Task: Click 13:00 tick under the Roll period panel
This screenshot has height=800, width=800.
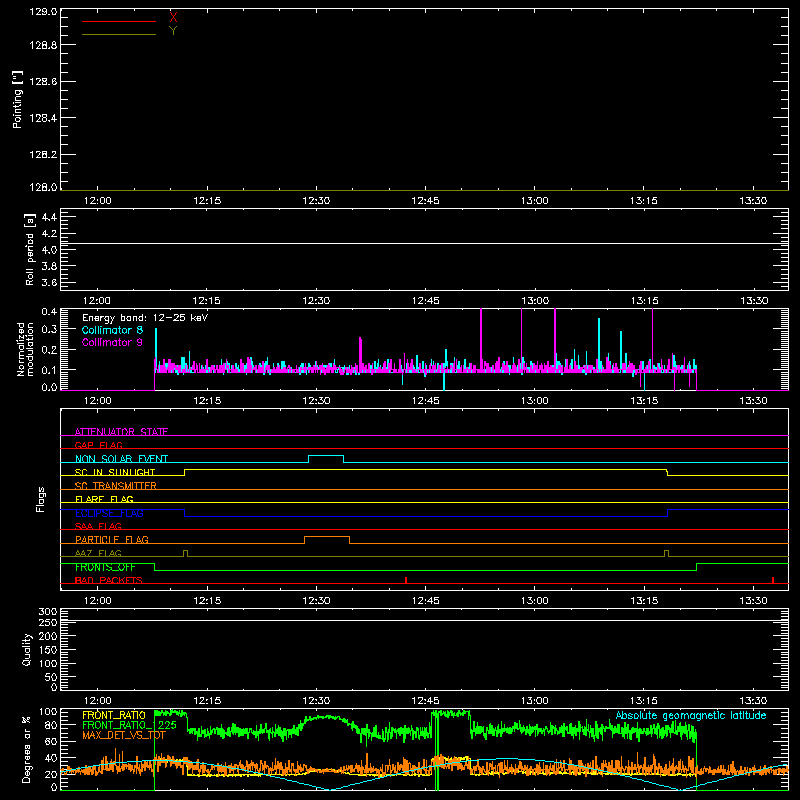Action: pos(535,301)
